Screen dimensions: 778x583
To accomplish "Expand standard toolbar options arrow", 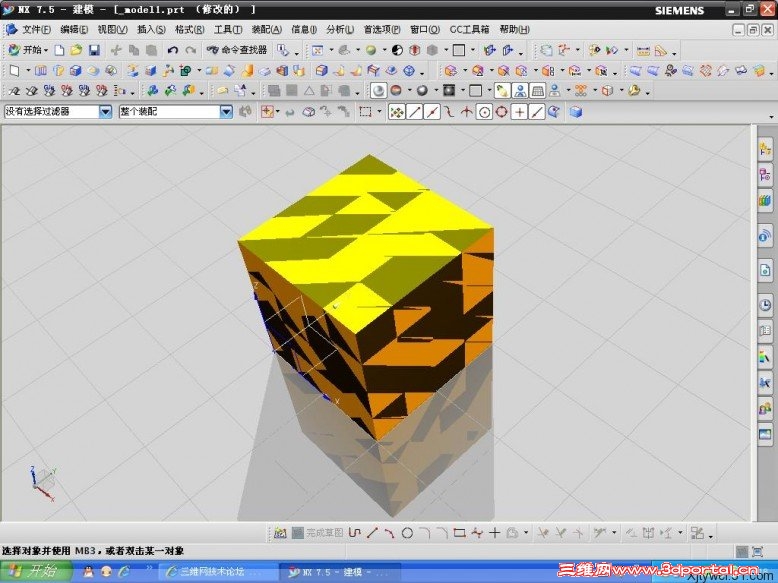I will click(297, 53).
